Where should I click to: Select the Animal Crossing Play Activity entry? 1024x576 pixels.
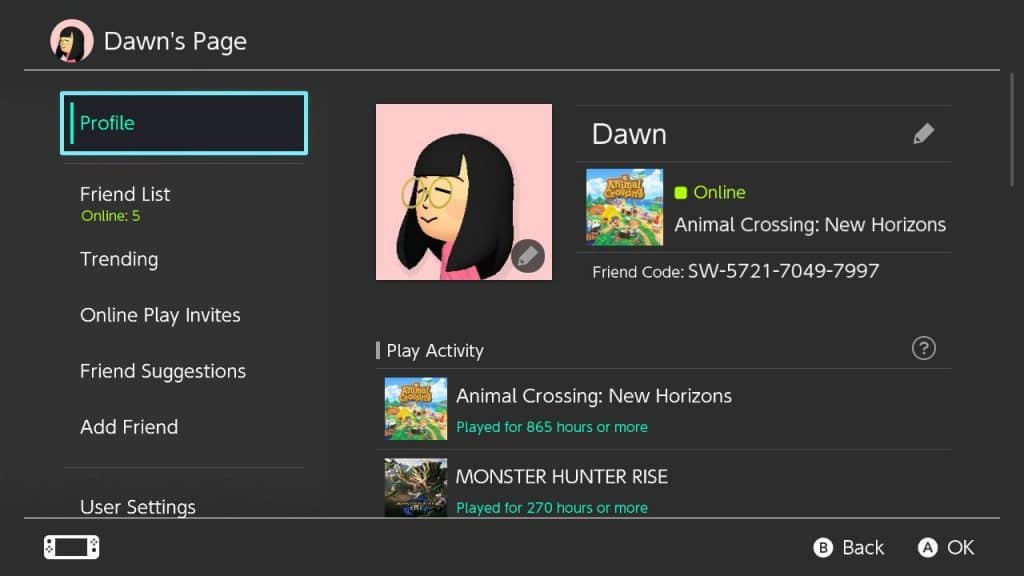coord(592,407)
